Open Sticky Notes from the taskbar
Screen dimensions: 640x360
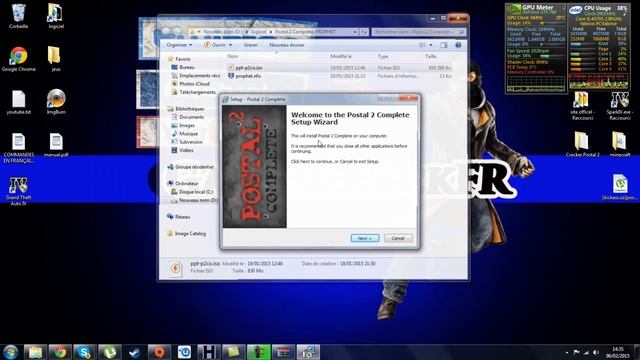pyautogui.click(x=233, y=352)
